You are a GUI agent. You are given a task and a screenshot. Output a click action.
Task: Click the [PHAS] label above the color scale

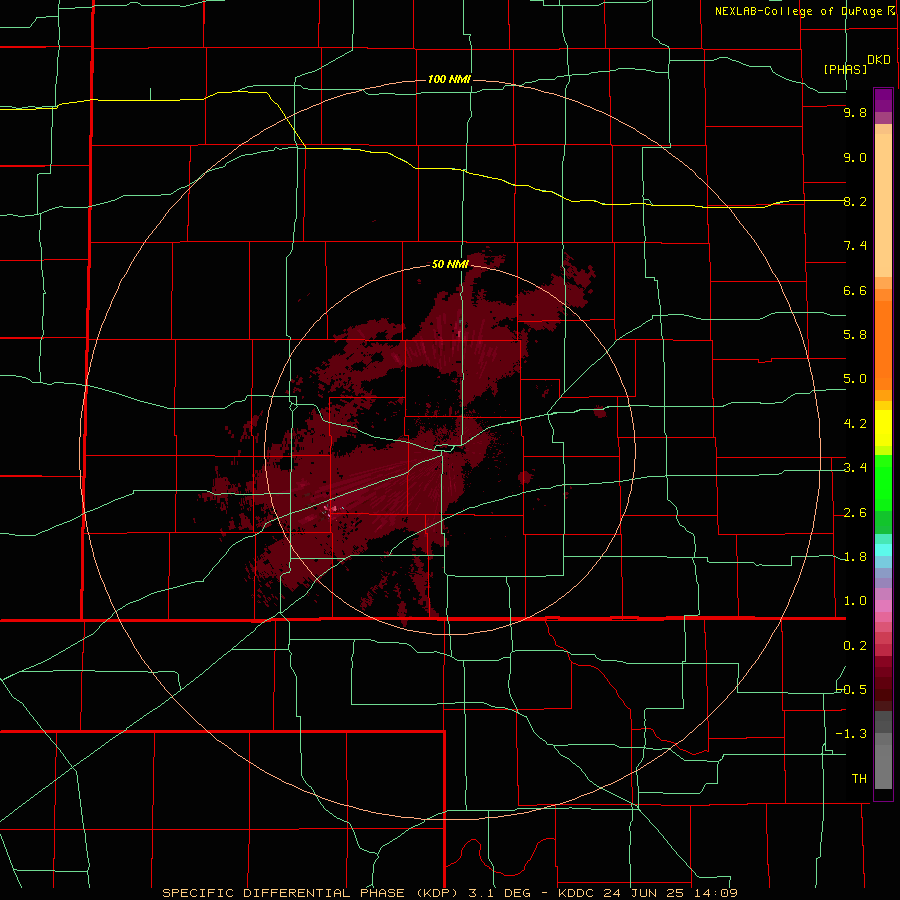tap(845, 69)
